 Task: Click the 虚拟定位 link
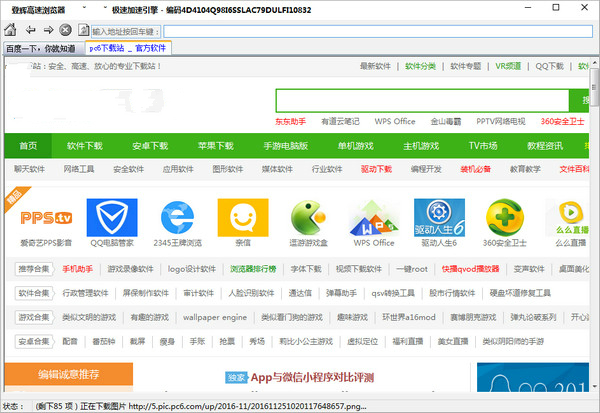point(362,341)
